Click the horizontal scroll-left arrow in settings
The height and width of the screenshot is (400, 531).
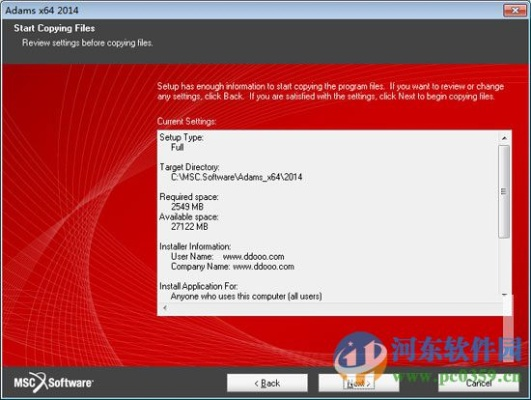[165, 308]
